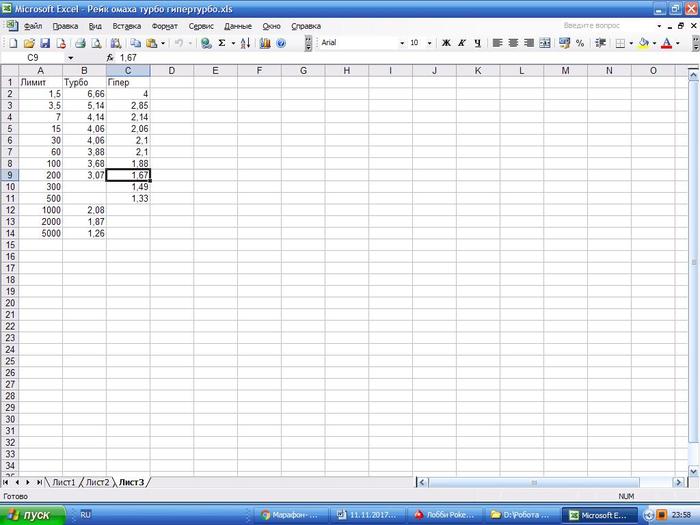Screen dimensions: 700x525
Task: Print the sheet via the printer icon
Action: click(x=80, y=43)
